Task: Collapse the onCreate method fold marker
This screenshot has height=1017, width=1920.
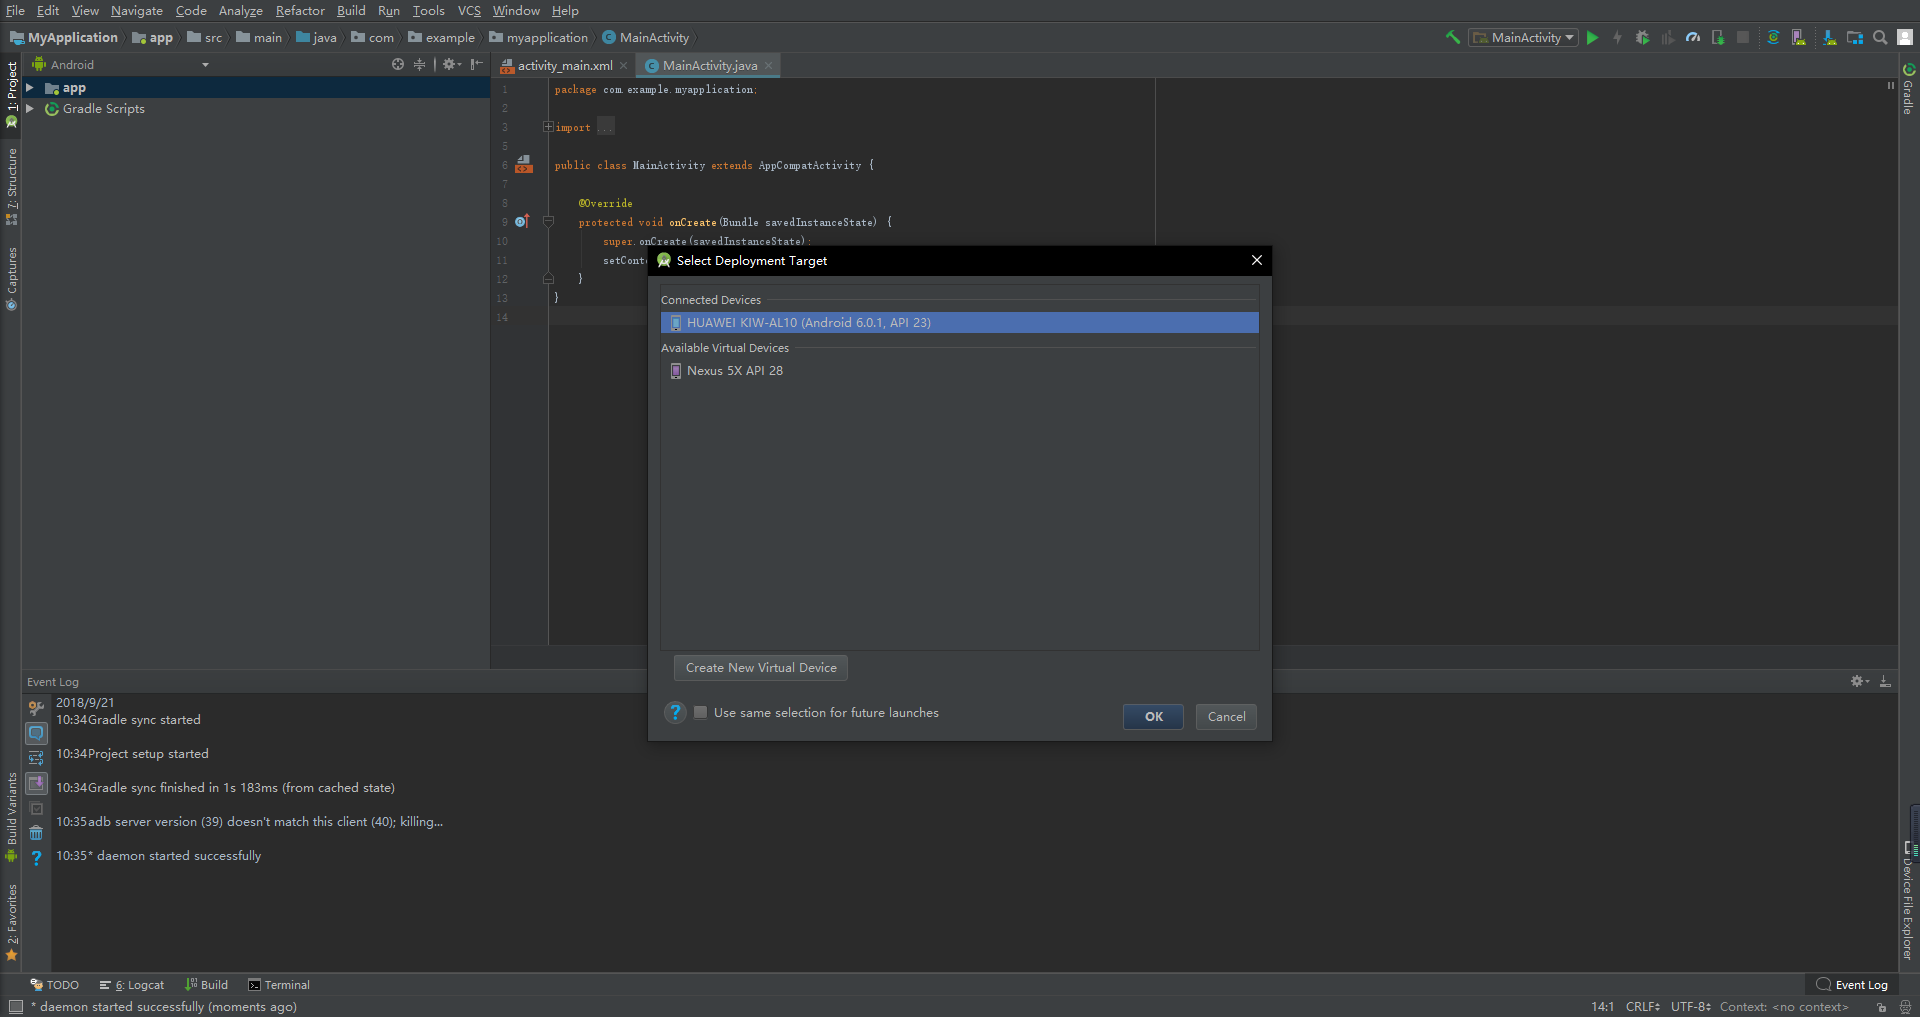Action: pos(548,221)
